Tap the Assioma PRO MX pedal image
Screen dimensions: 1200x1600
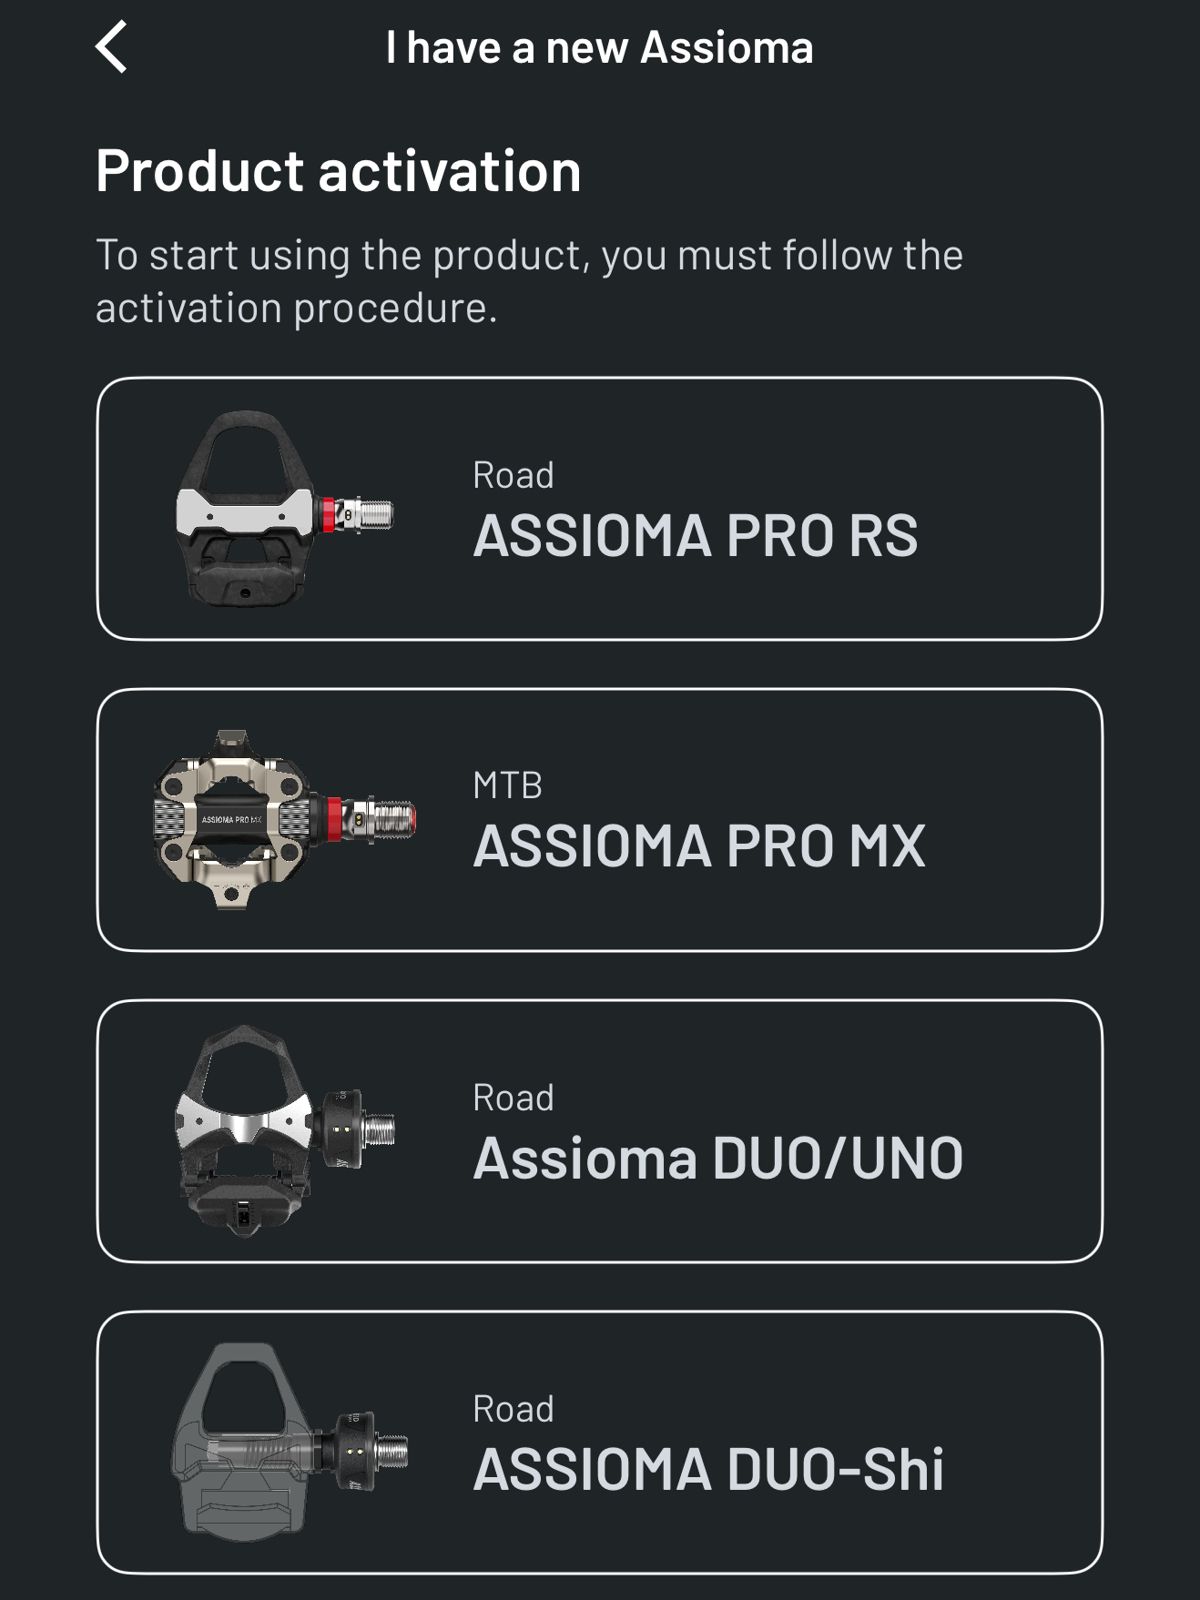click(284, 820)
